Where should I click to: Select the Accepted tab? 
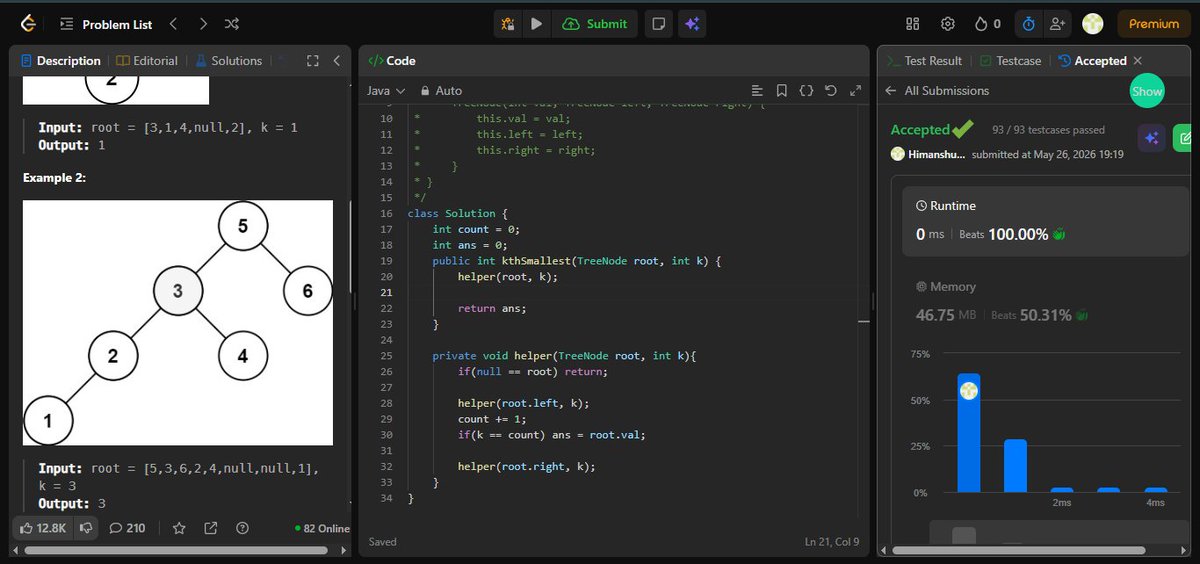tap(1091, 61)
